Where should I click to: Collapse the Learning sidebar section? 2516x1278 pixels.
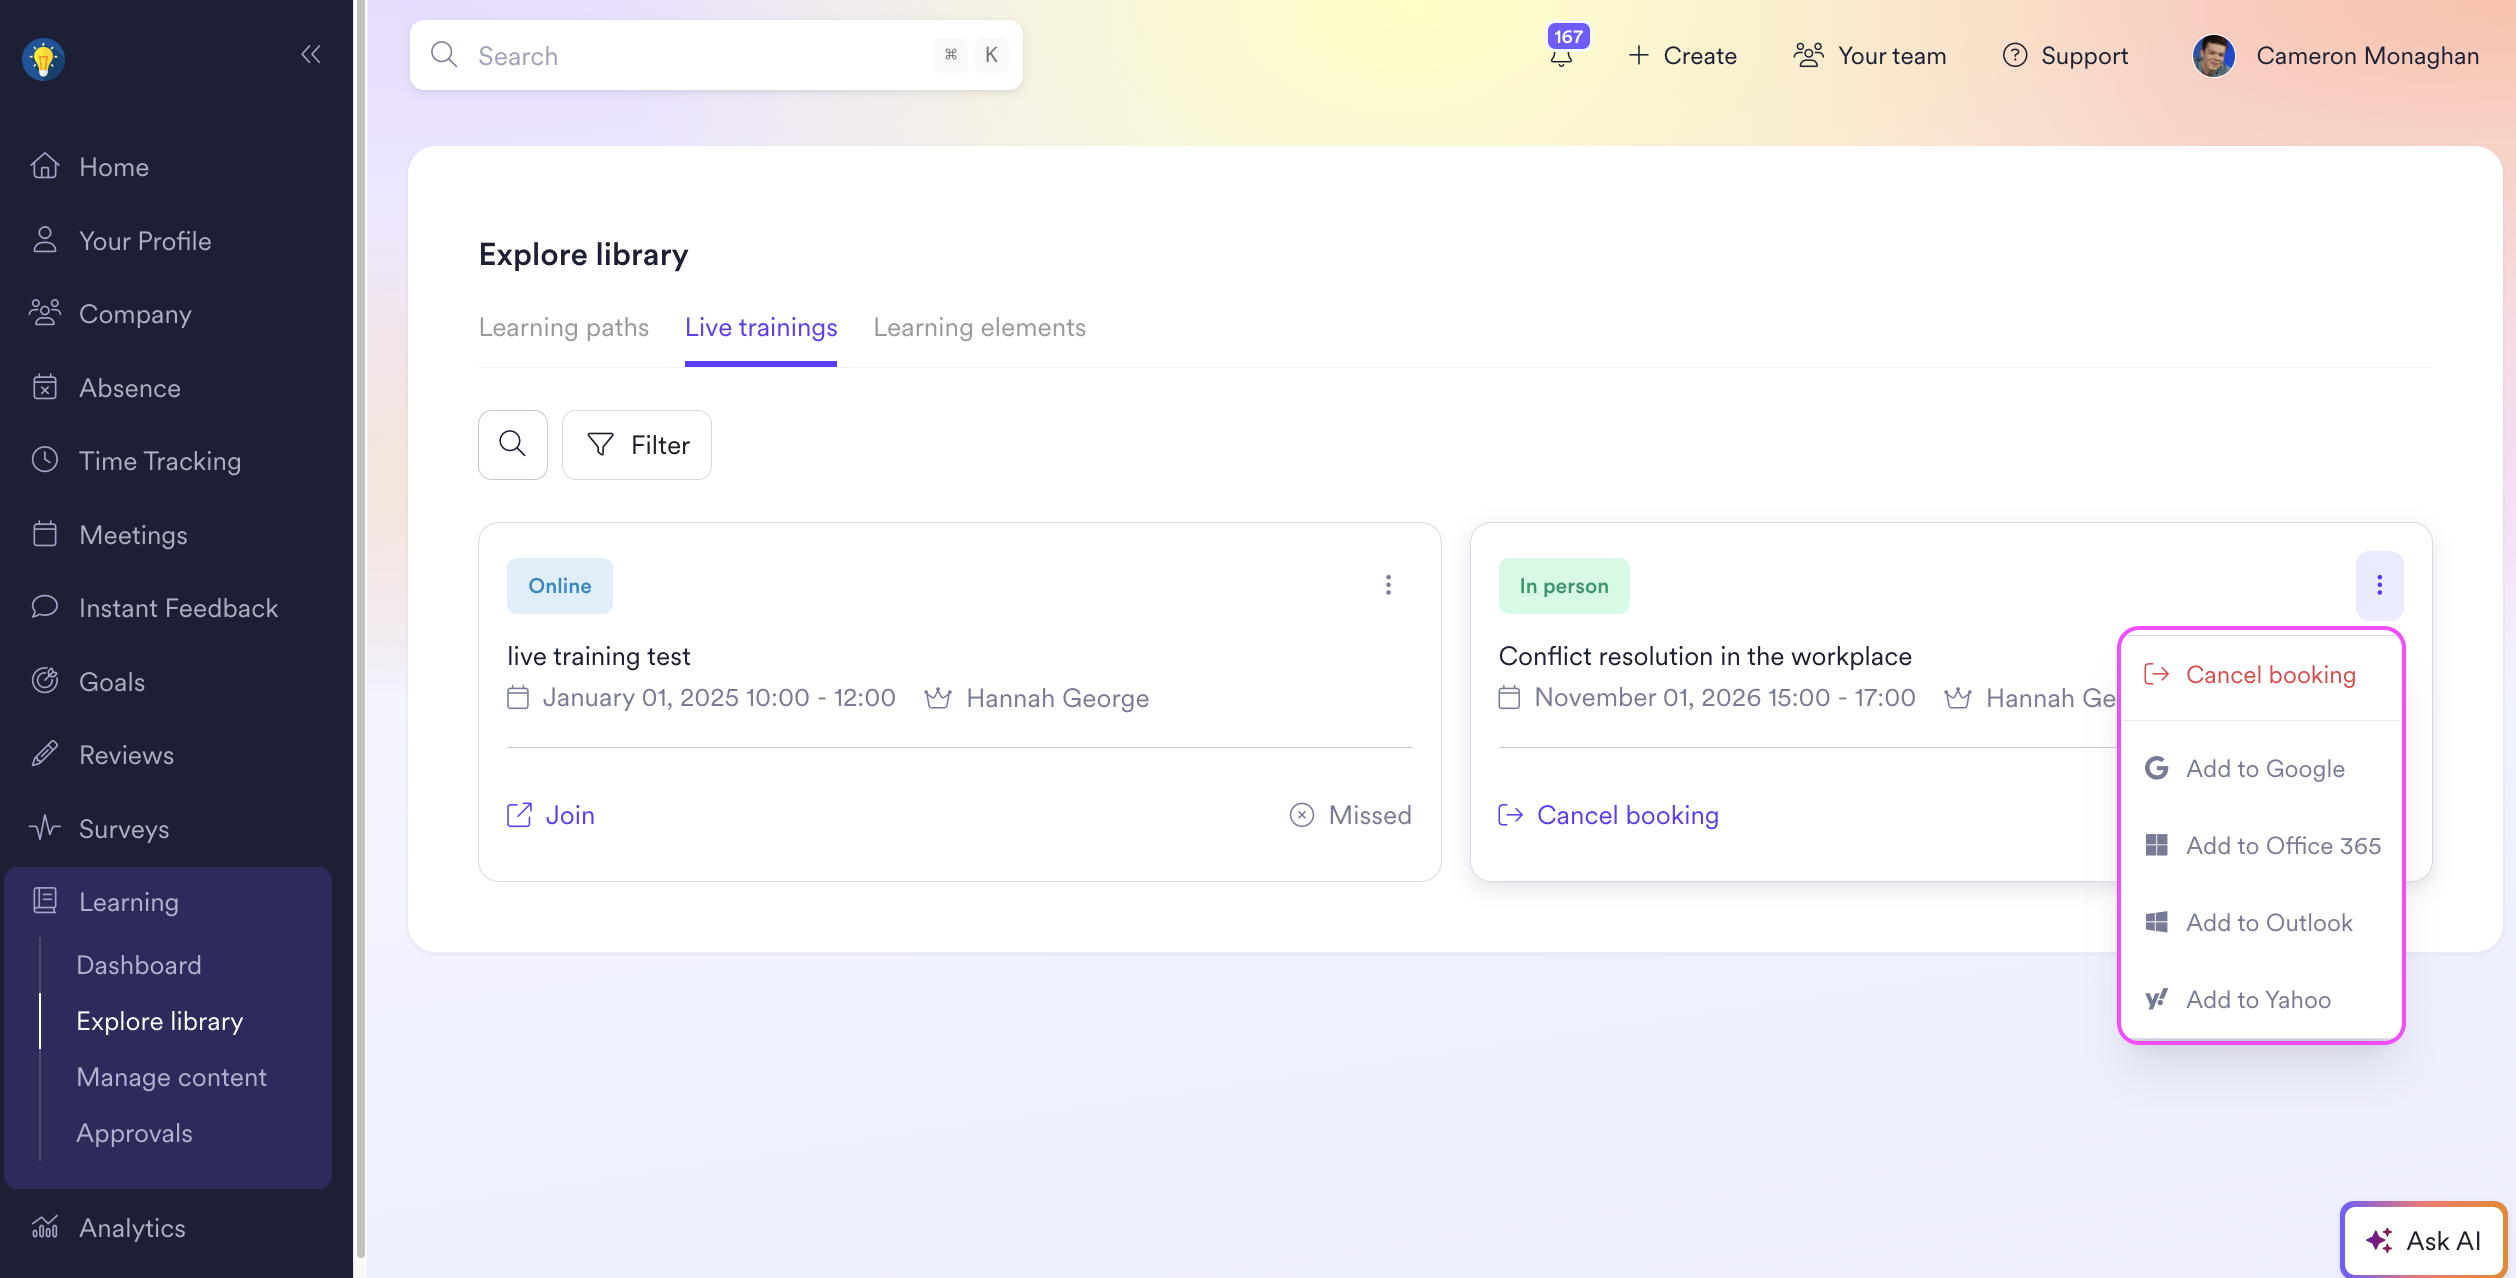(x=128, y=902)
